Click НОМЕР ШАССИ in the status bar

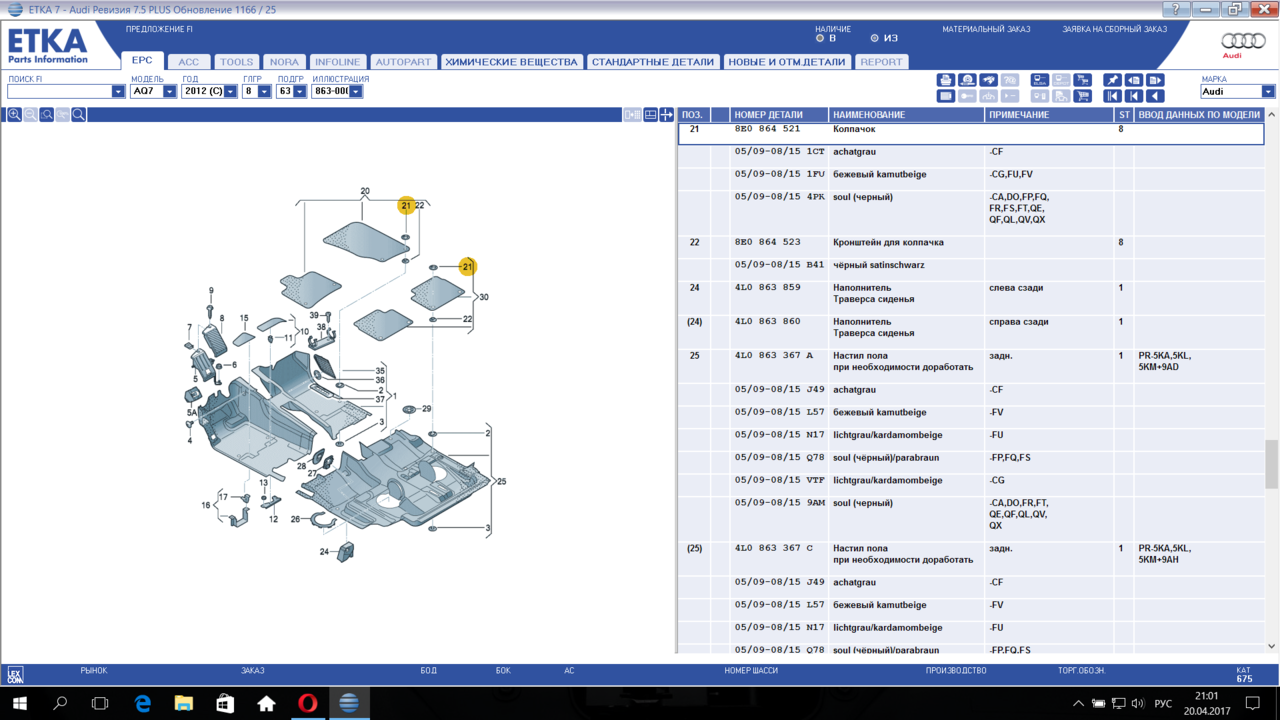click(x=751, y=671)
